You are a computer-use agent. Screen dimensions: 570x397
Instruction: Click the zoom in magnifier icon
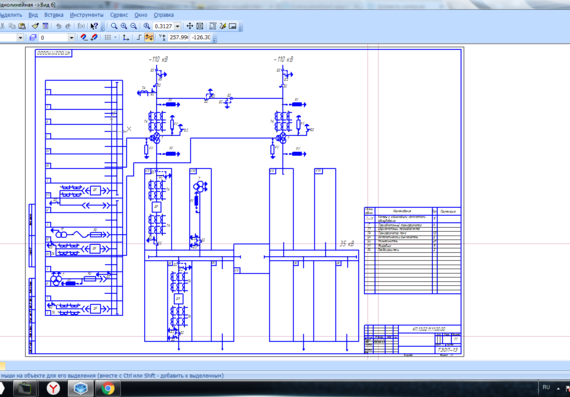[124, 26]
